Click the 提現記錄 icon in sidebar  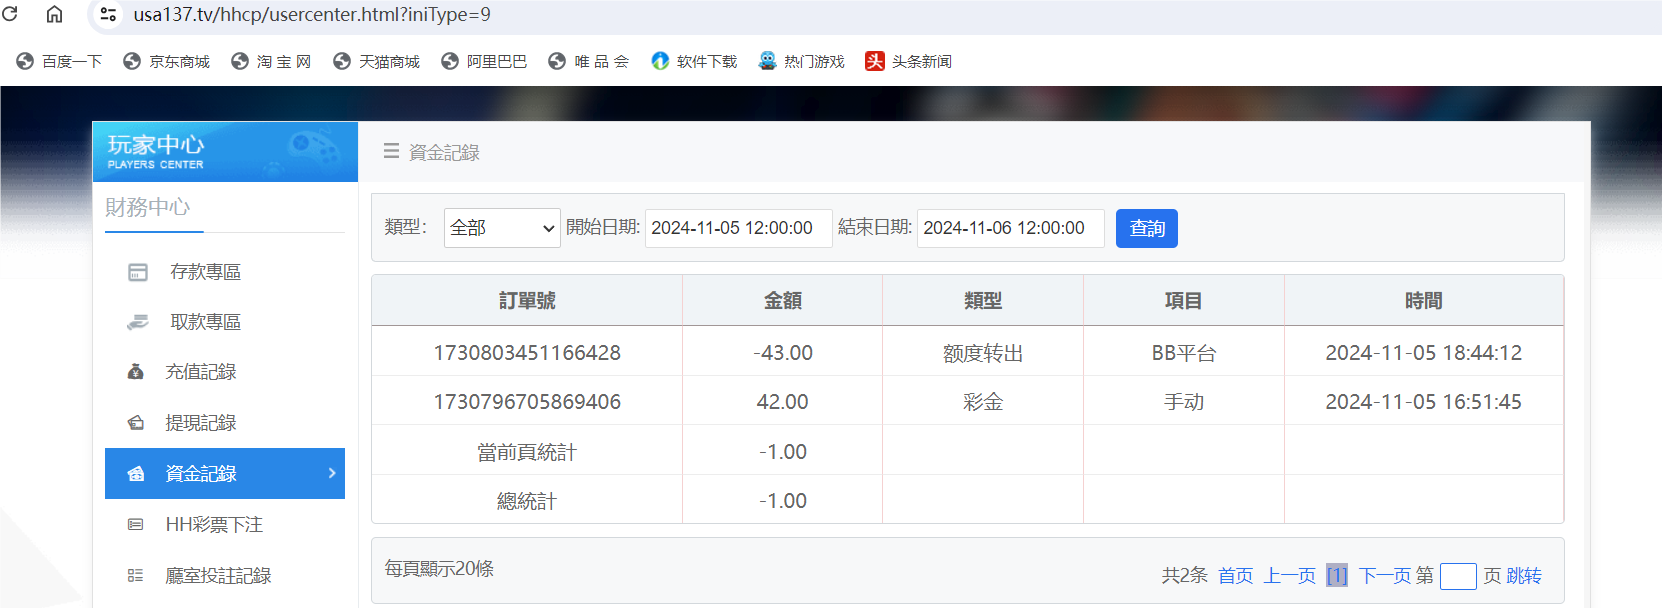(136, 423)
